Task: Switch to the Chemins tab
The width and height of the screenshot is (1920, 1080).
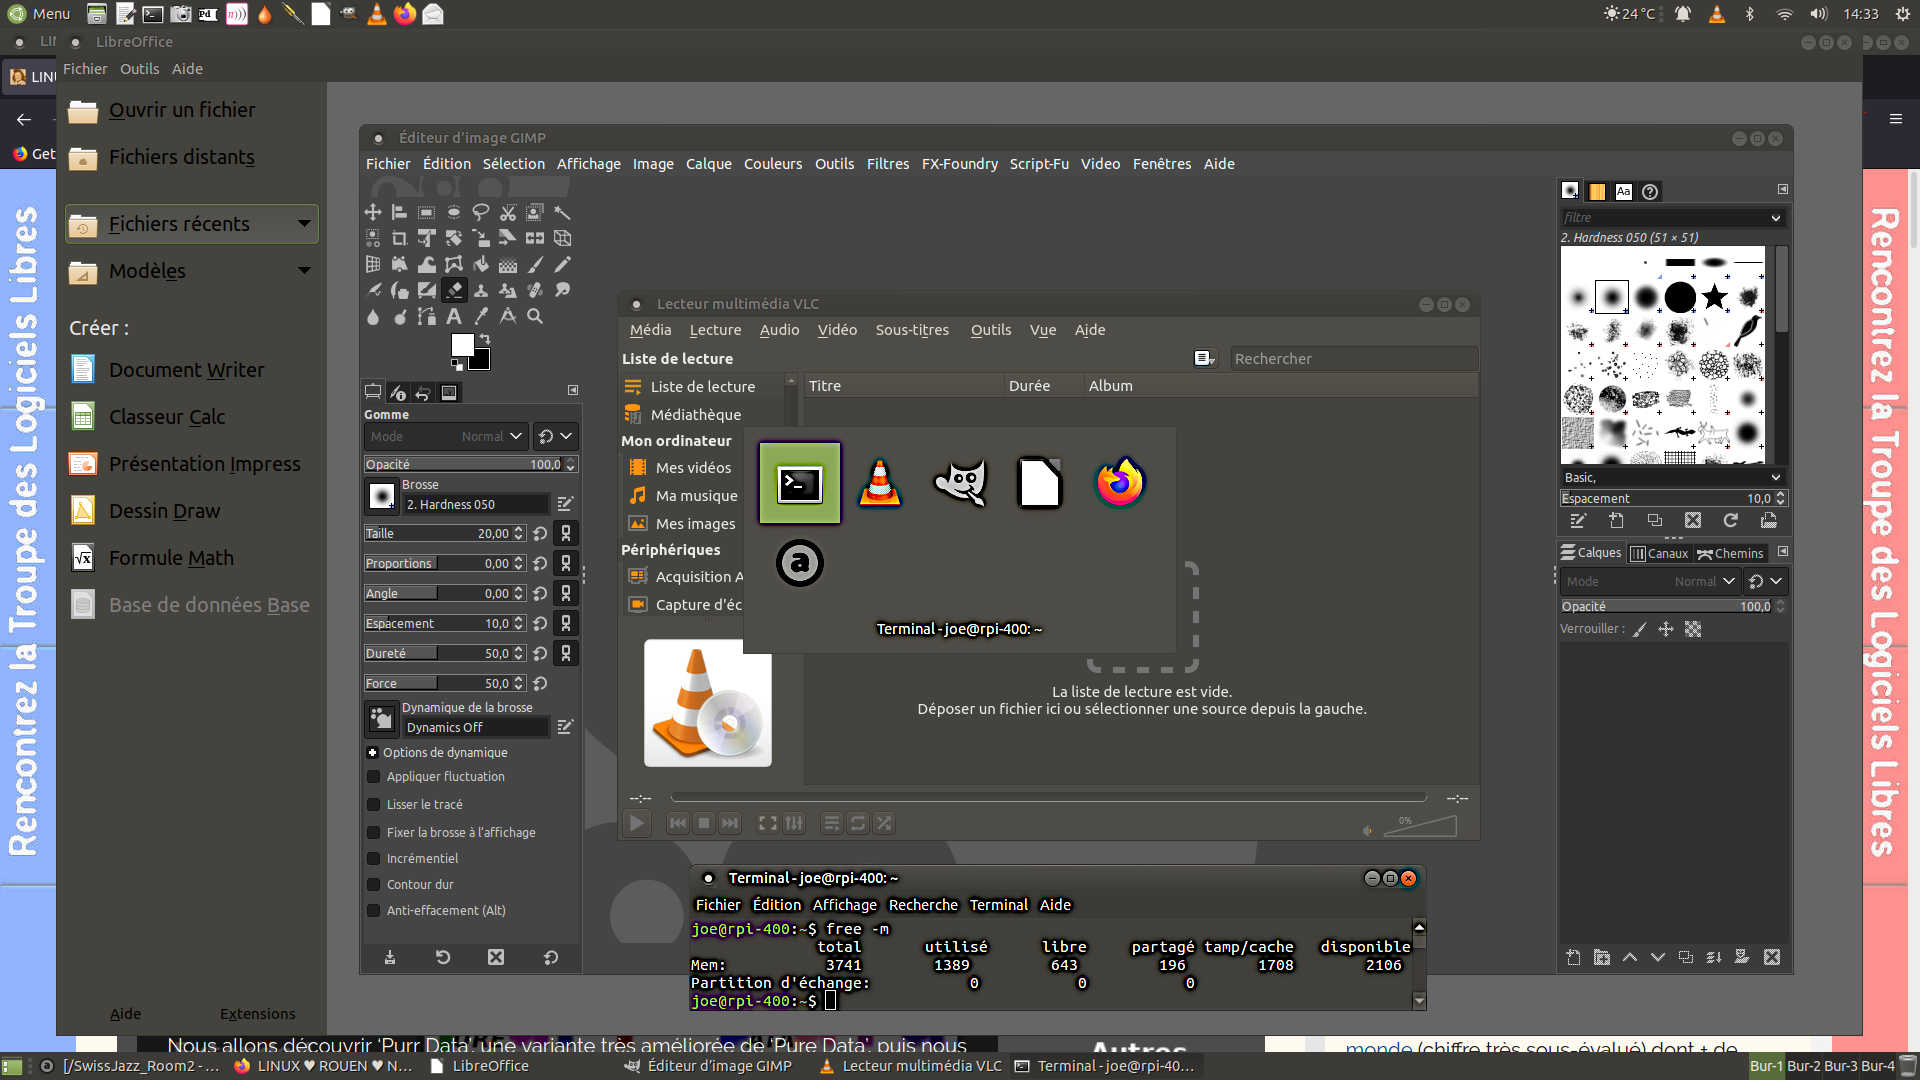Action: [x=1731, y=553]
